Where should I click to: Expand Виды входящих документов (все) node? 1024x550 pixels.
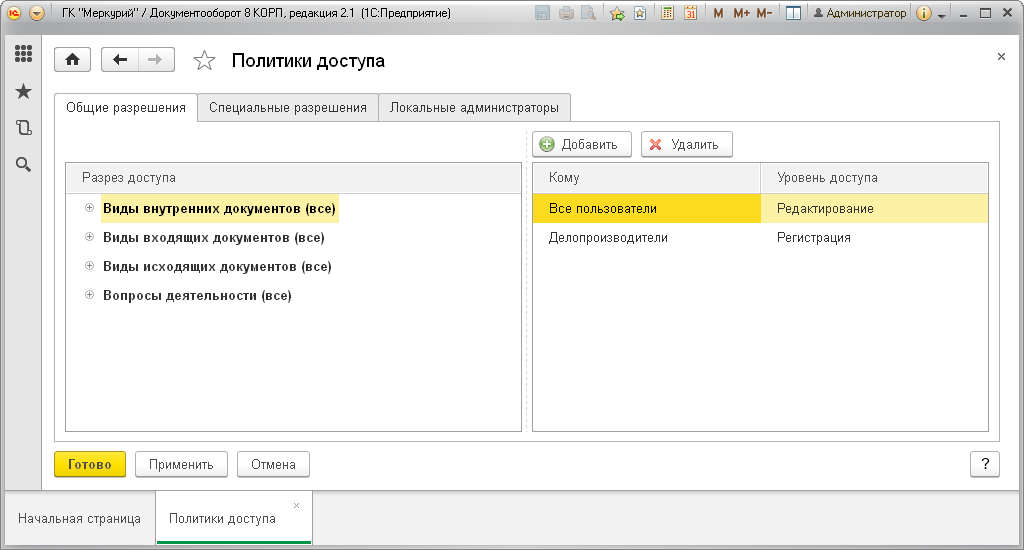[89, 236]
